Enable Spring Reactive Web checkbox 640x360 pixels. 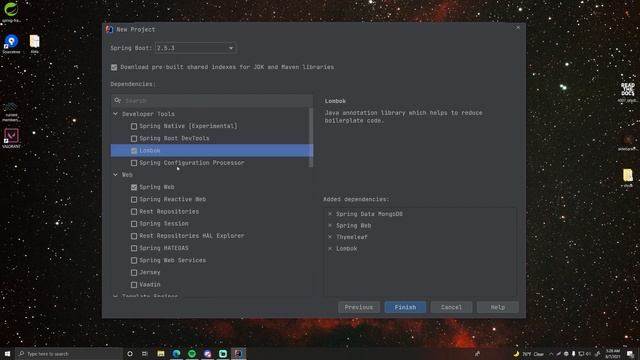[134, 200]
